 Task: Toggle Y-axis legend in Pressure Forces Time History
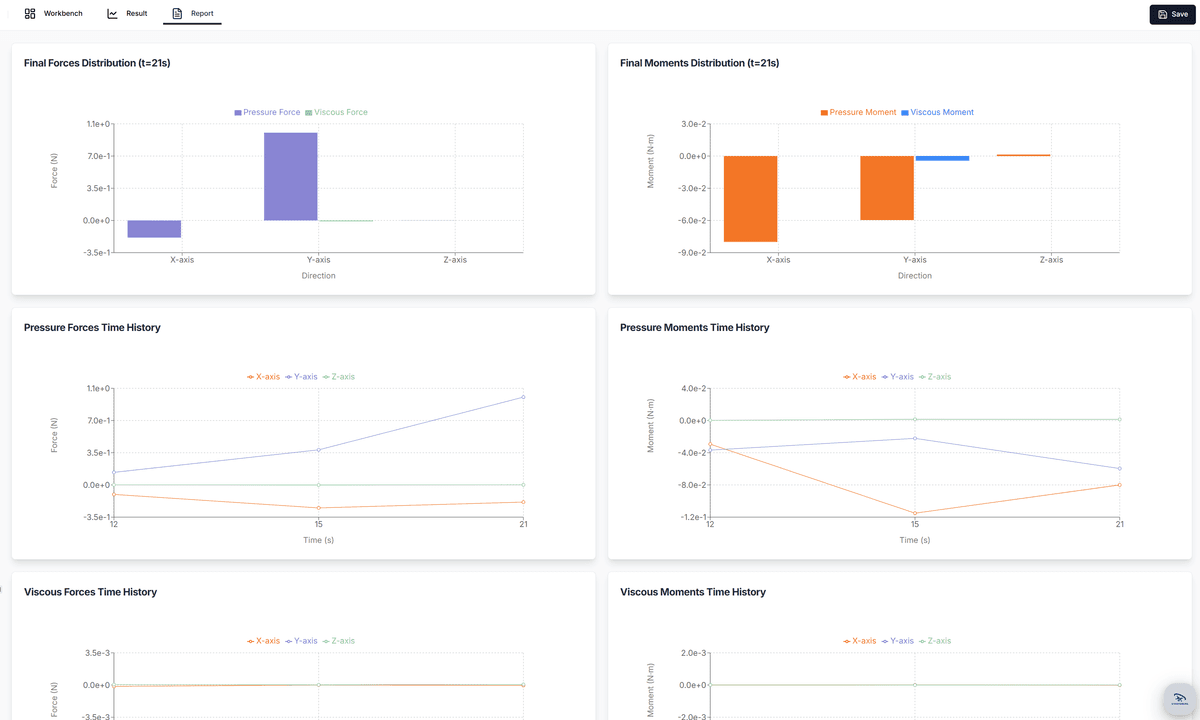[301, 377]
